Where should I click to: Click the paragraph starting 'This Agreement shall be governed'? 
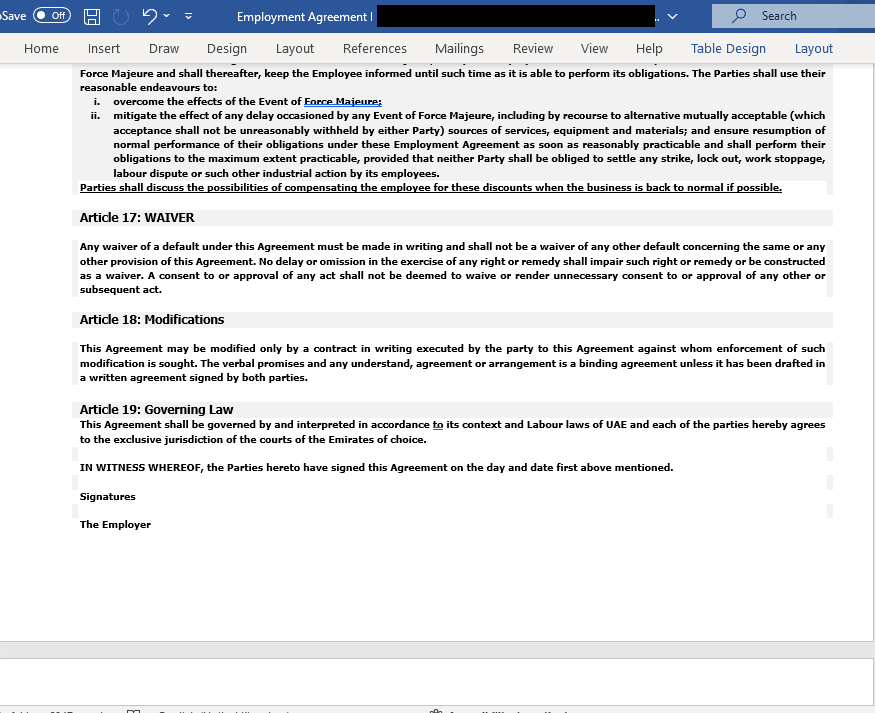coord(453,432)
